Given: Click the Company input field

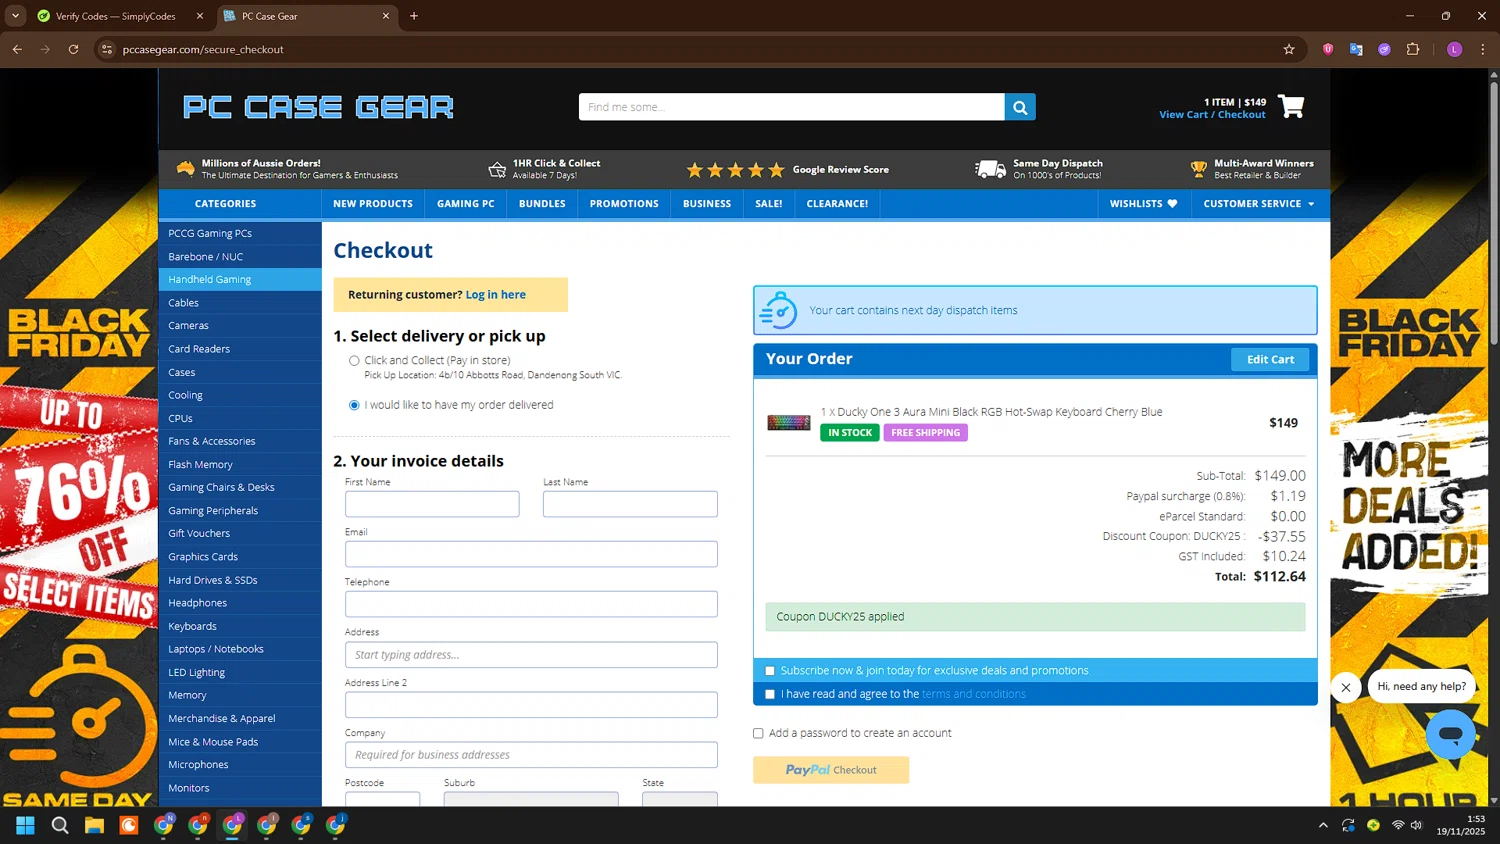Looking at the screenshot, I should coord(531,755).
